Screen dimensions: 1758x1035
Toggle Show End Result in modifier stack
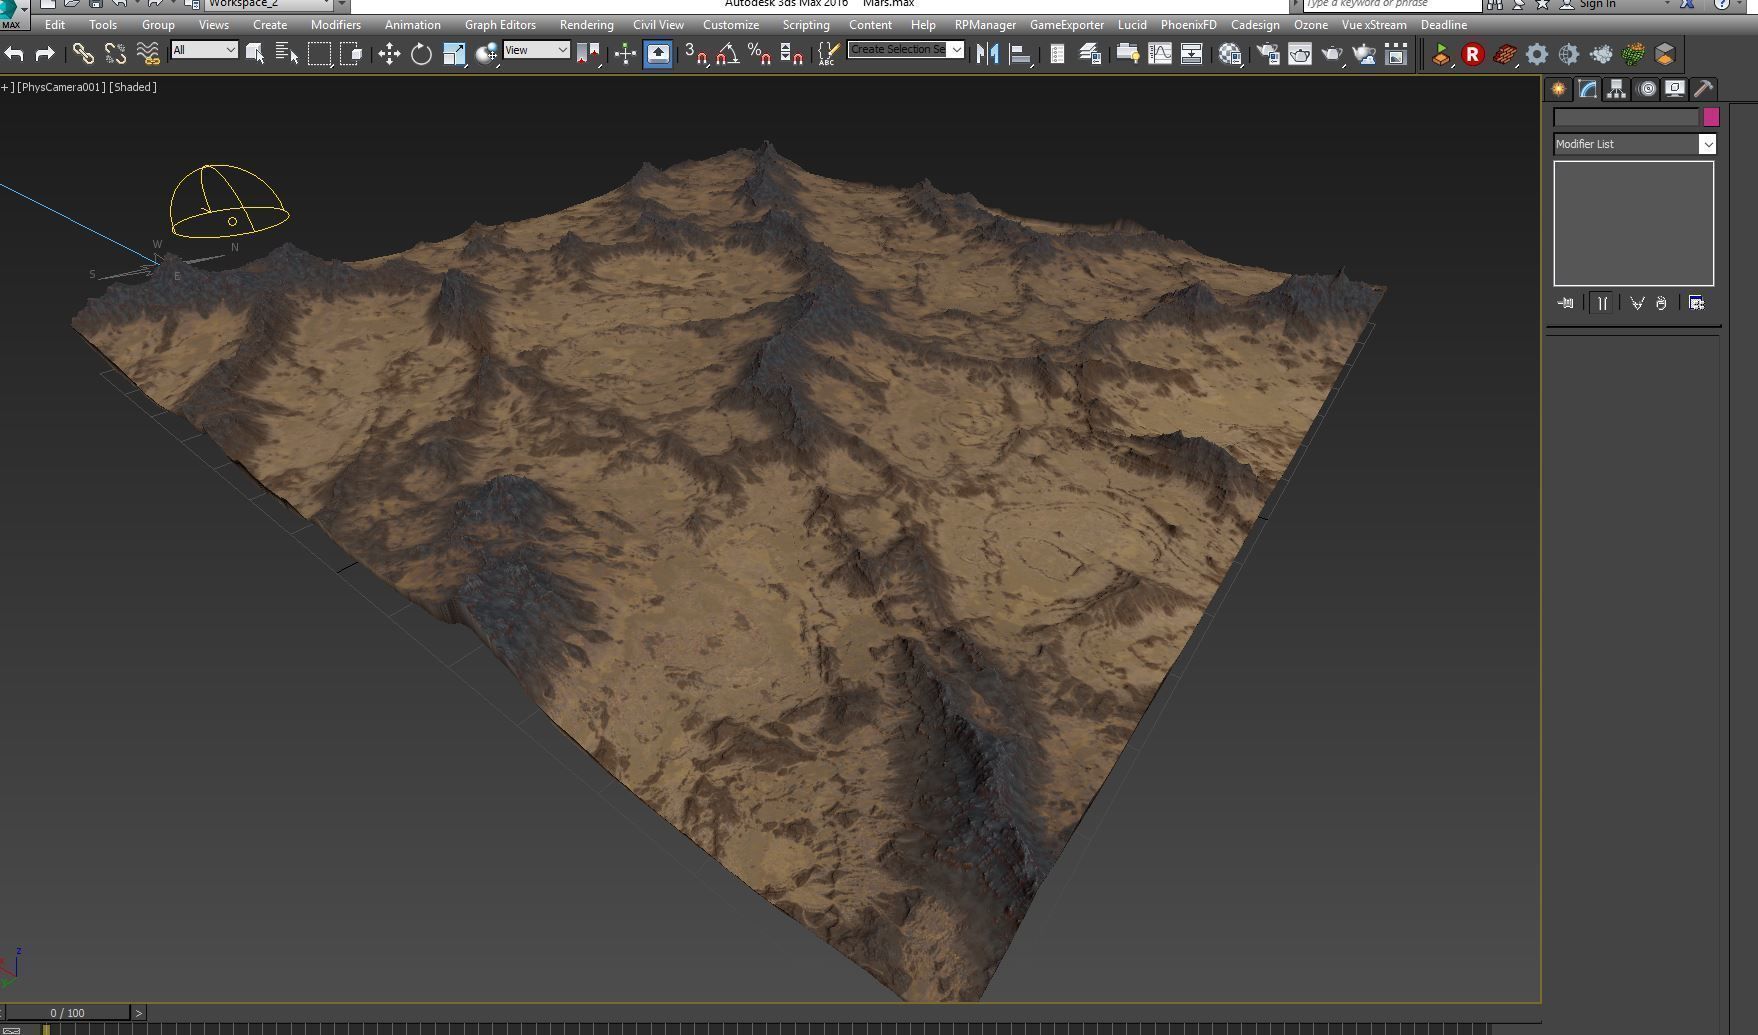[1603, 303]
